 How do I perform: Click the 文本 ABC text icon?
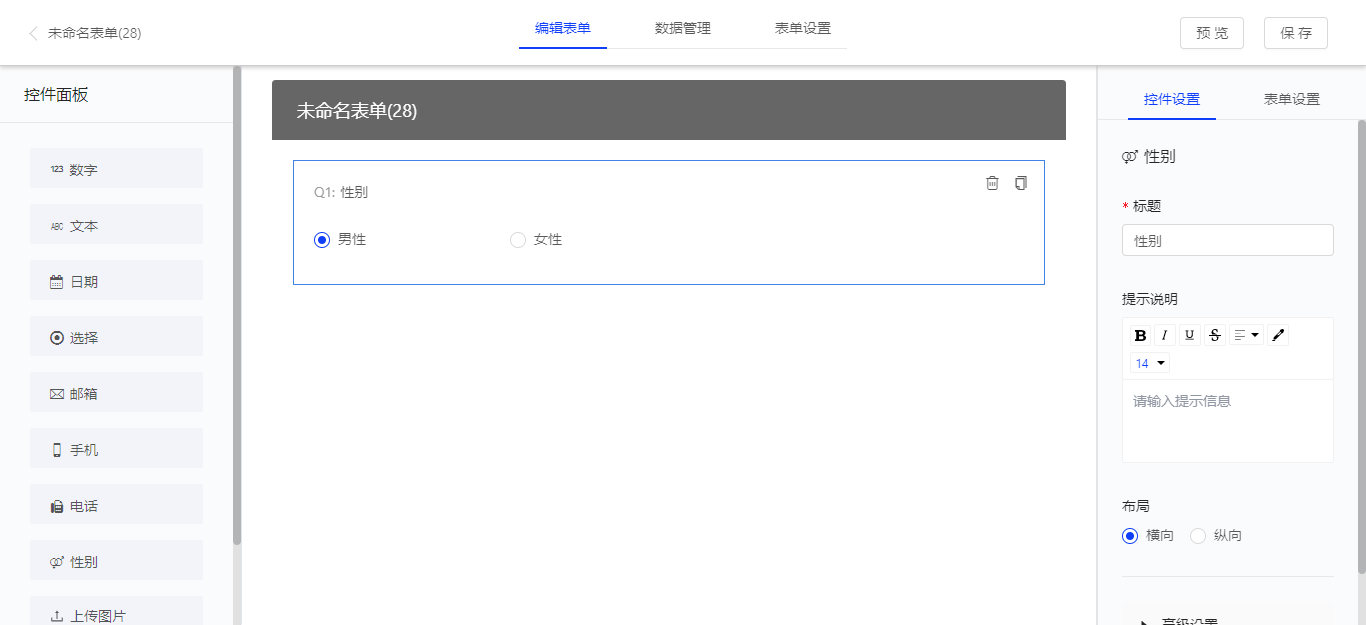click(57, 226)
